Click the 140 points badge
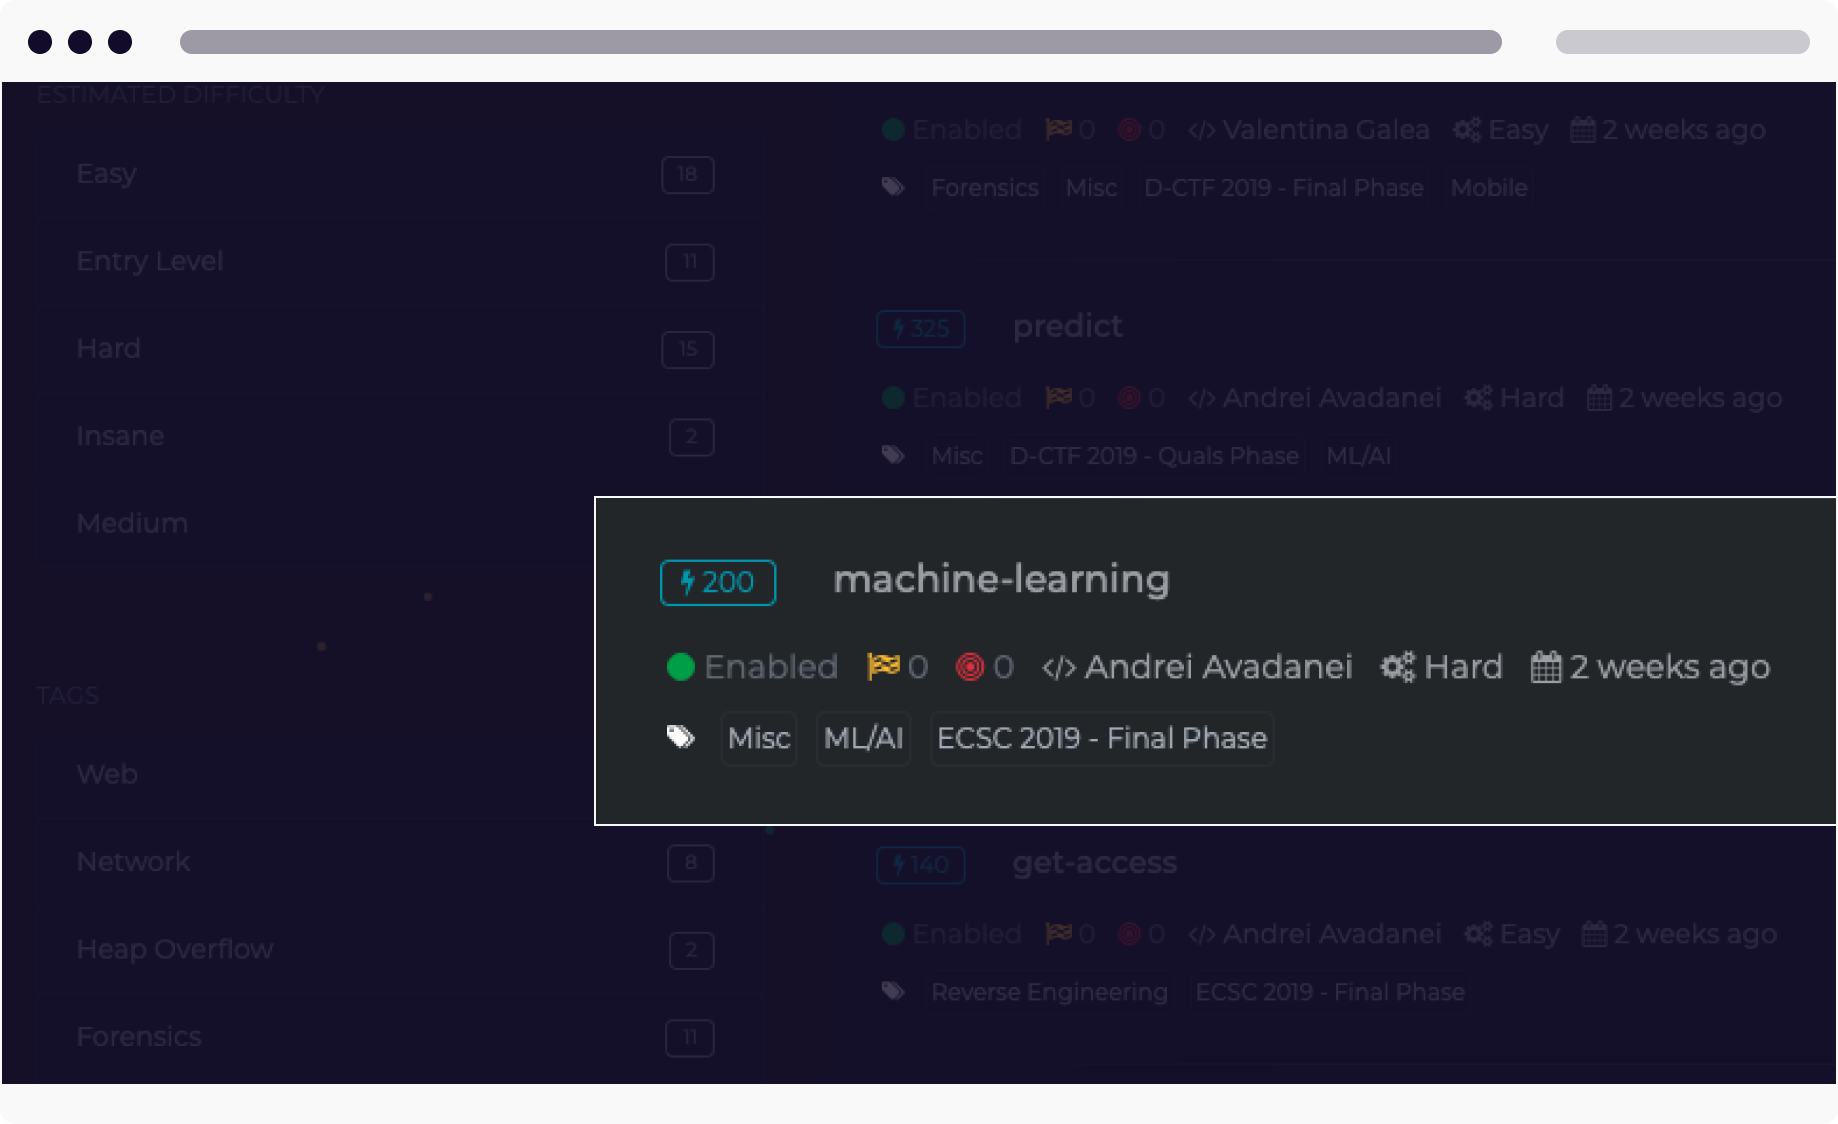Screen dimensions: 1838x1124 pyautogui.click(x=921, y=865)
